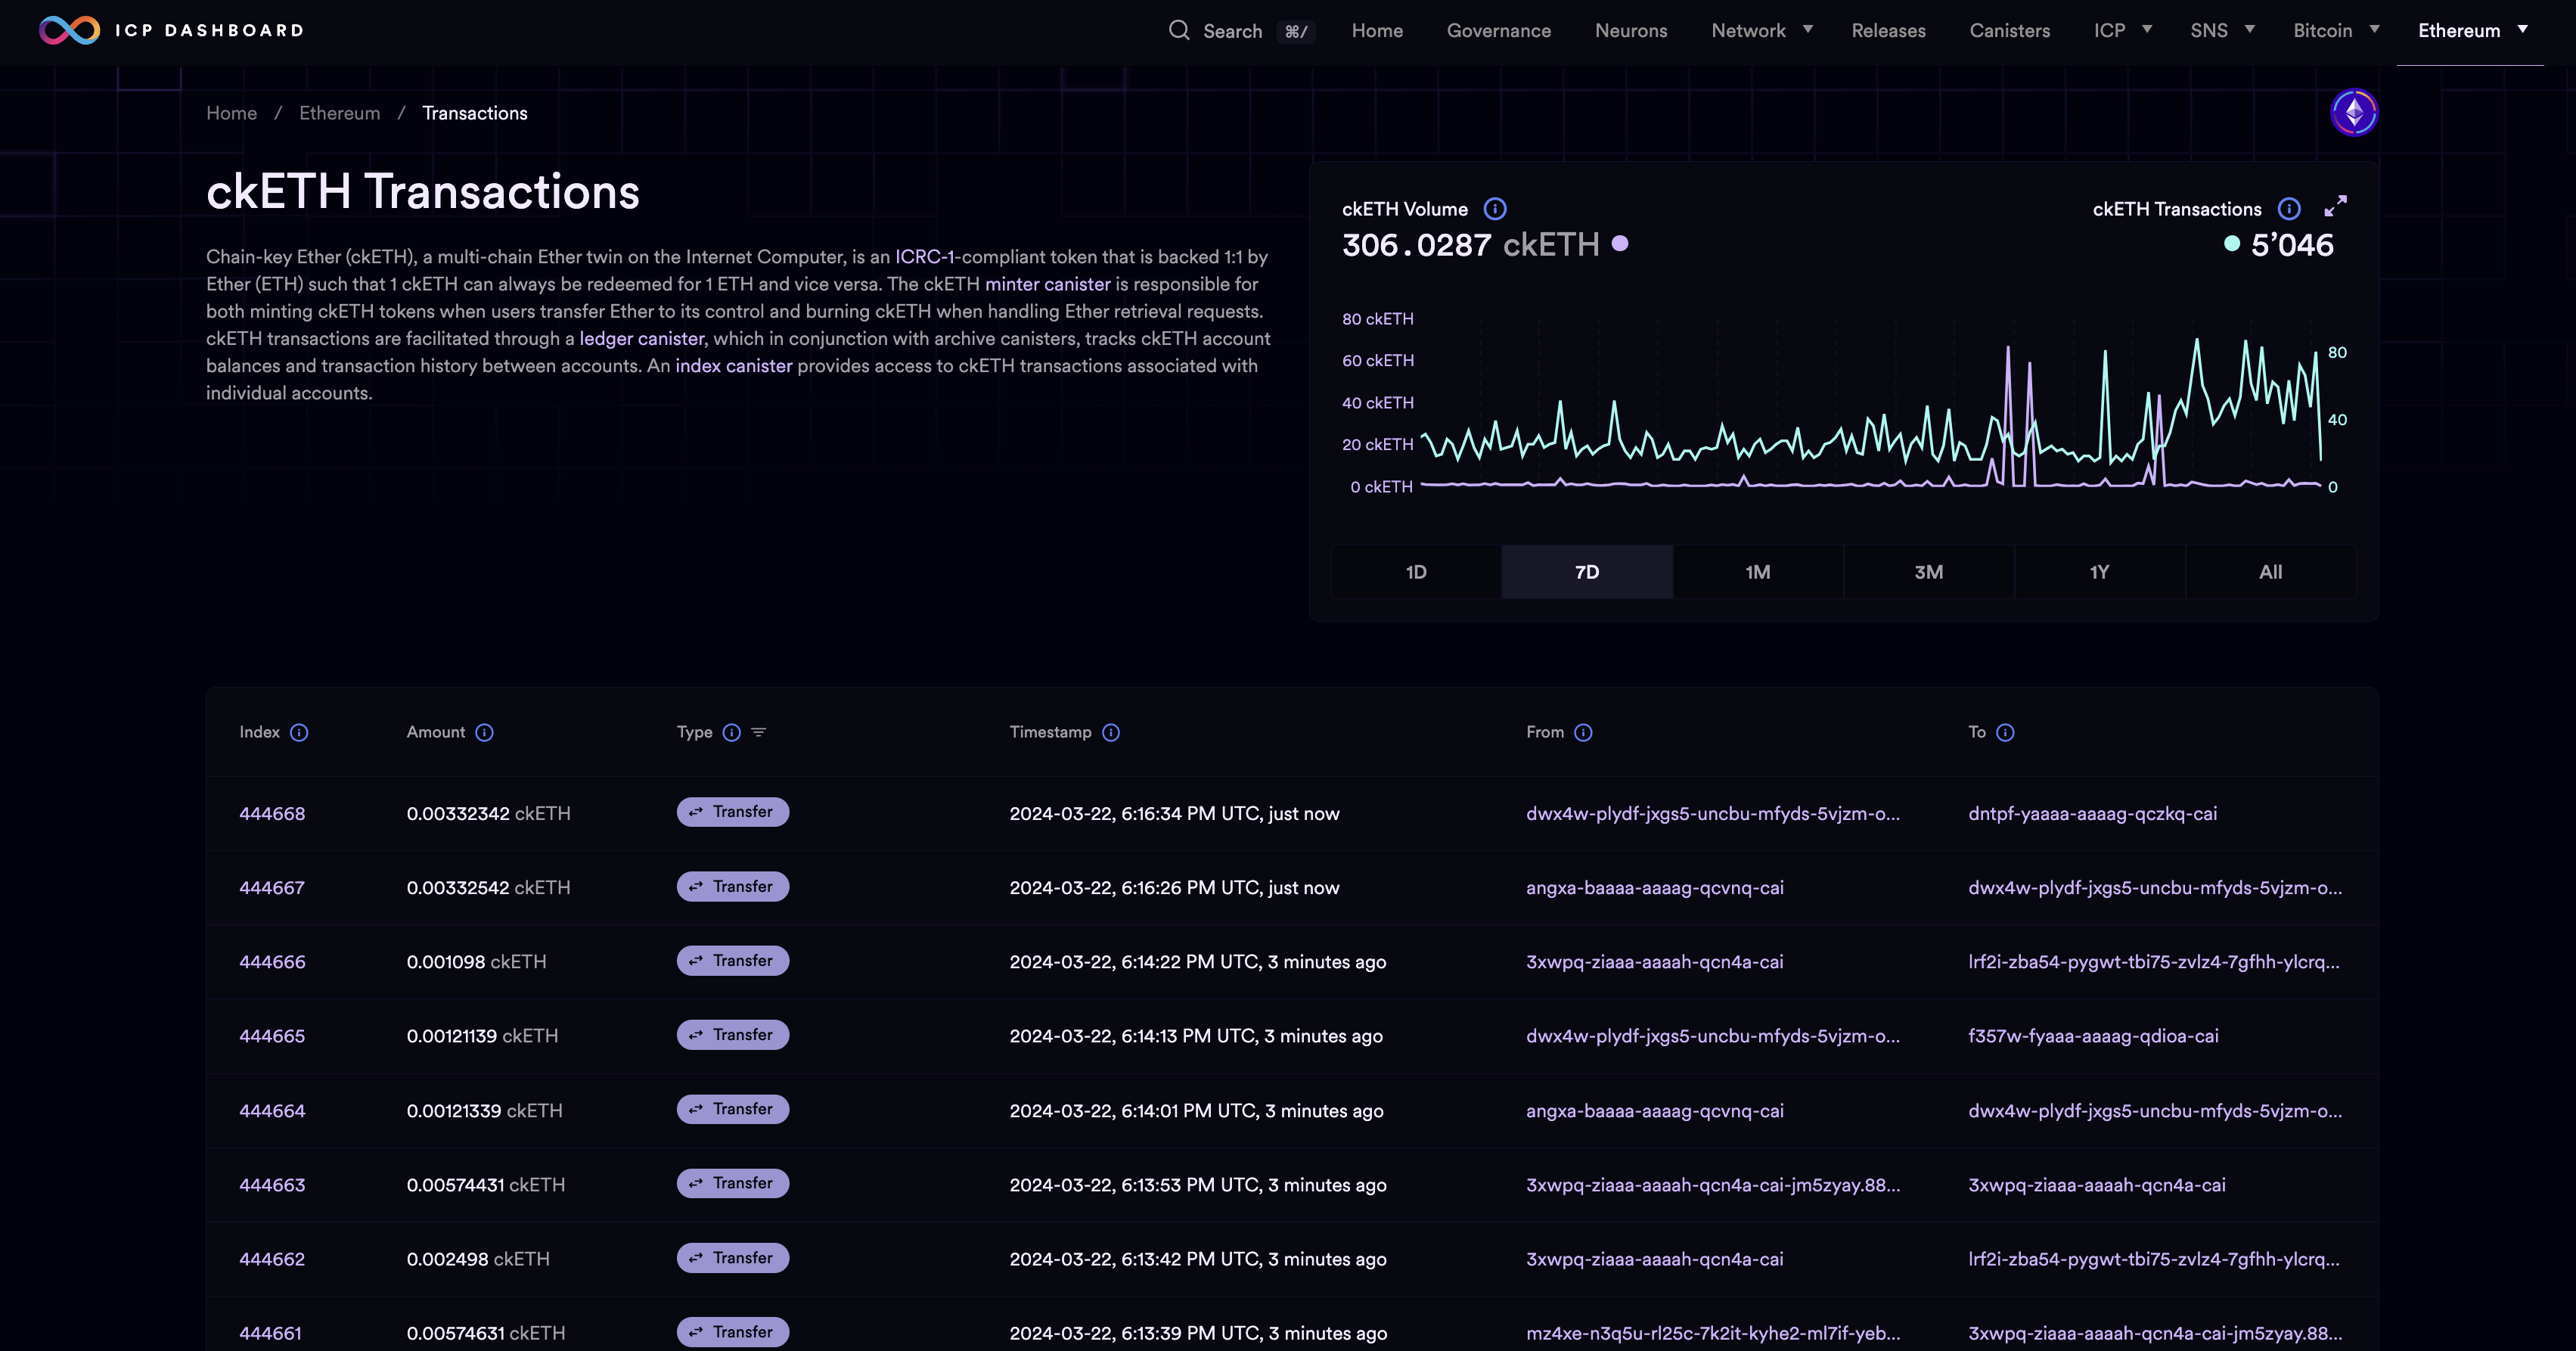This screenshot has width=2576, height=1351.
Task: Select the 1Y chart range tab
Action: click(2099, 572)
